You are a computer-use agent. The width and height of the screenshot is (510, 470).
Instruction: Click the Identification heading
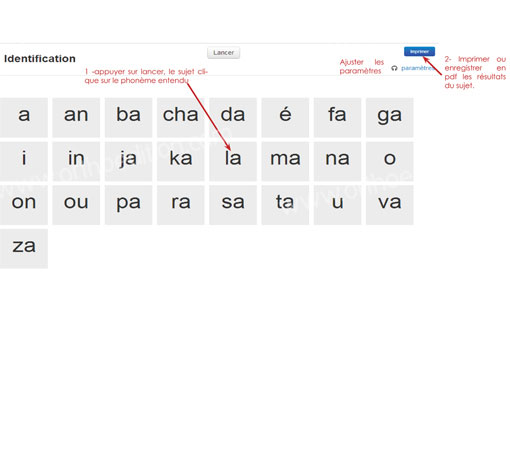pos(40,59)
